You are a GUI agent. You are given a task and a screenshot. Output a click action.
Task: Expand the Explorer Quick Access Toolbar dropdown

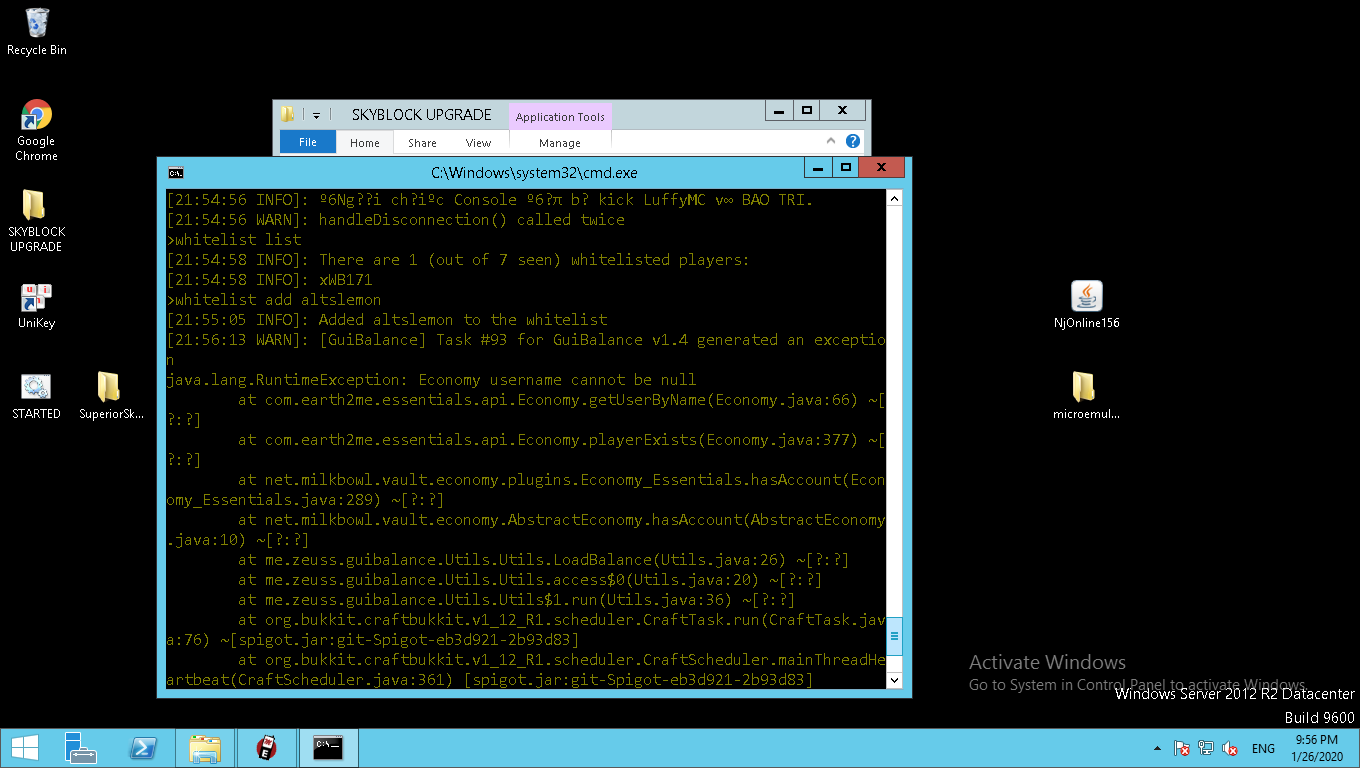pyautogui.click(x=316, y=115)
